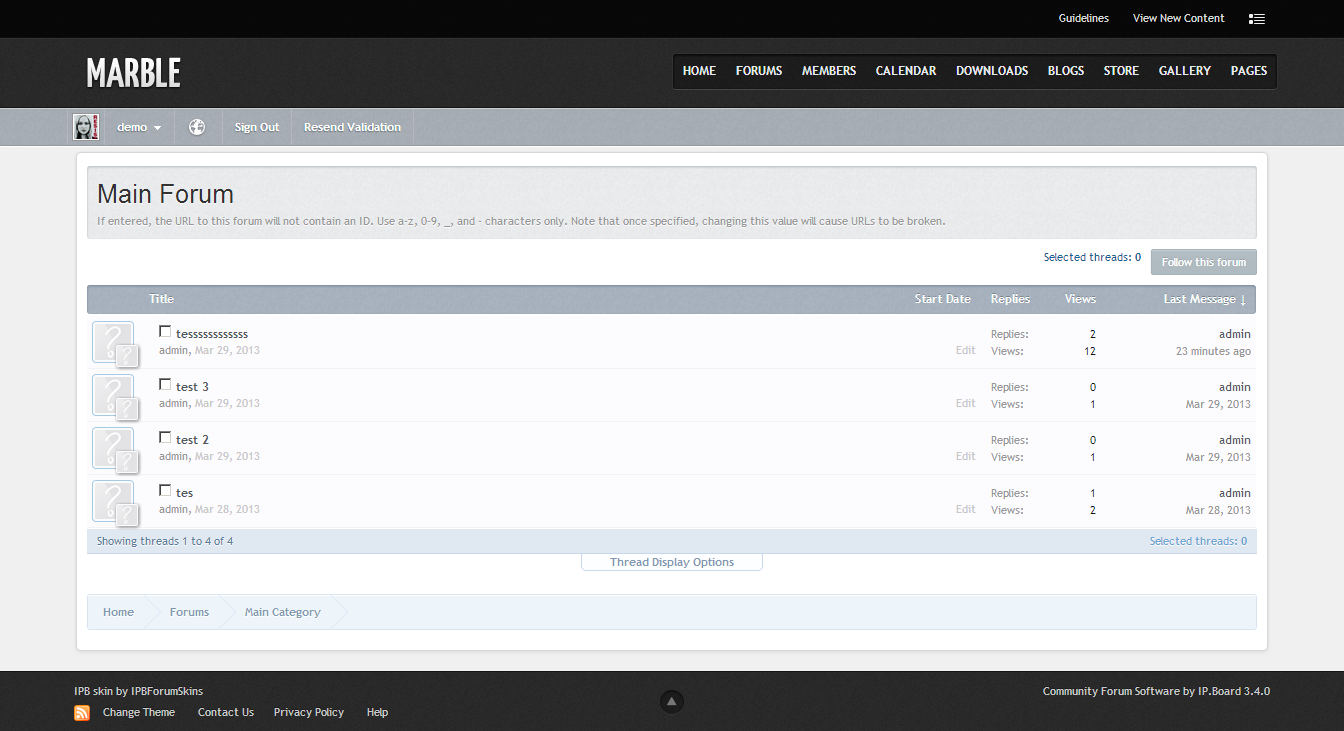Click IPB skin by IPBForumSkins link
Viewport: 1344px width, 731px height.
click(x=139, y=691)
